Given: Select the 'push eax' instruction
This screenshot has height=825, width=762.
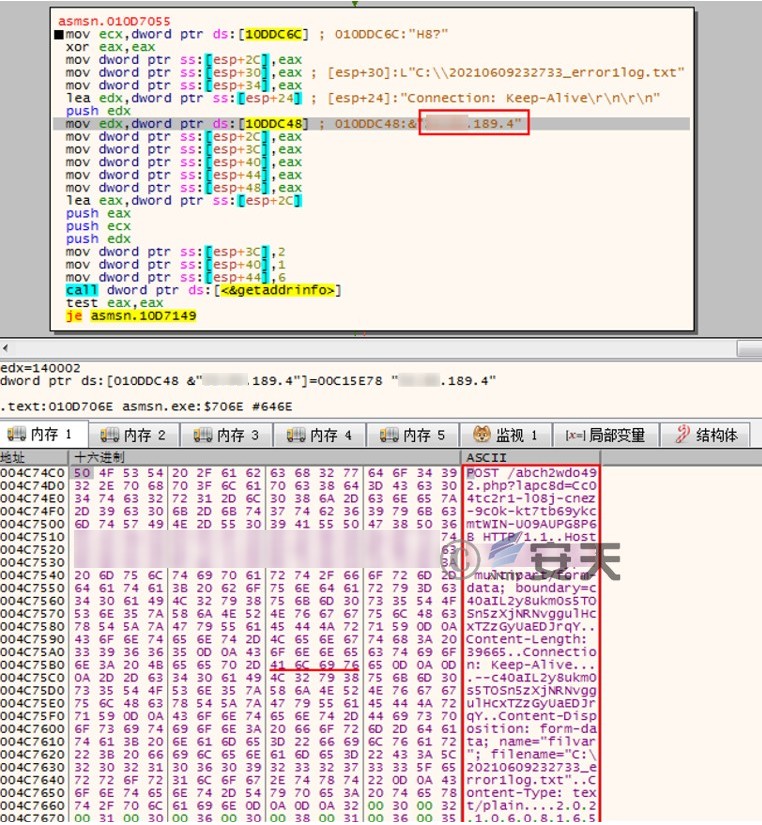Looking at the screenshot, I should pyautogui.click(x=98, y=213).
